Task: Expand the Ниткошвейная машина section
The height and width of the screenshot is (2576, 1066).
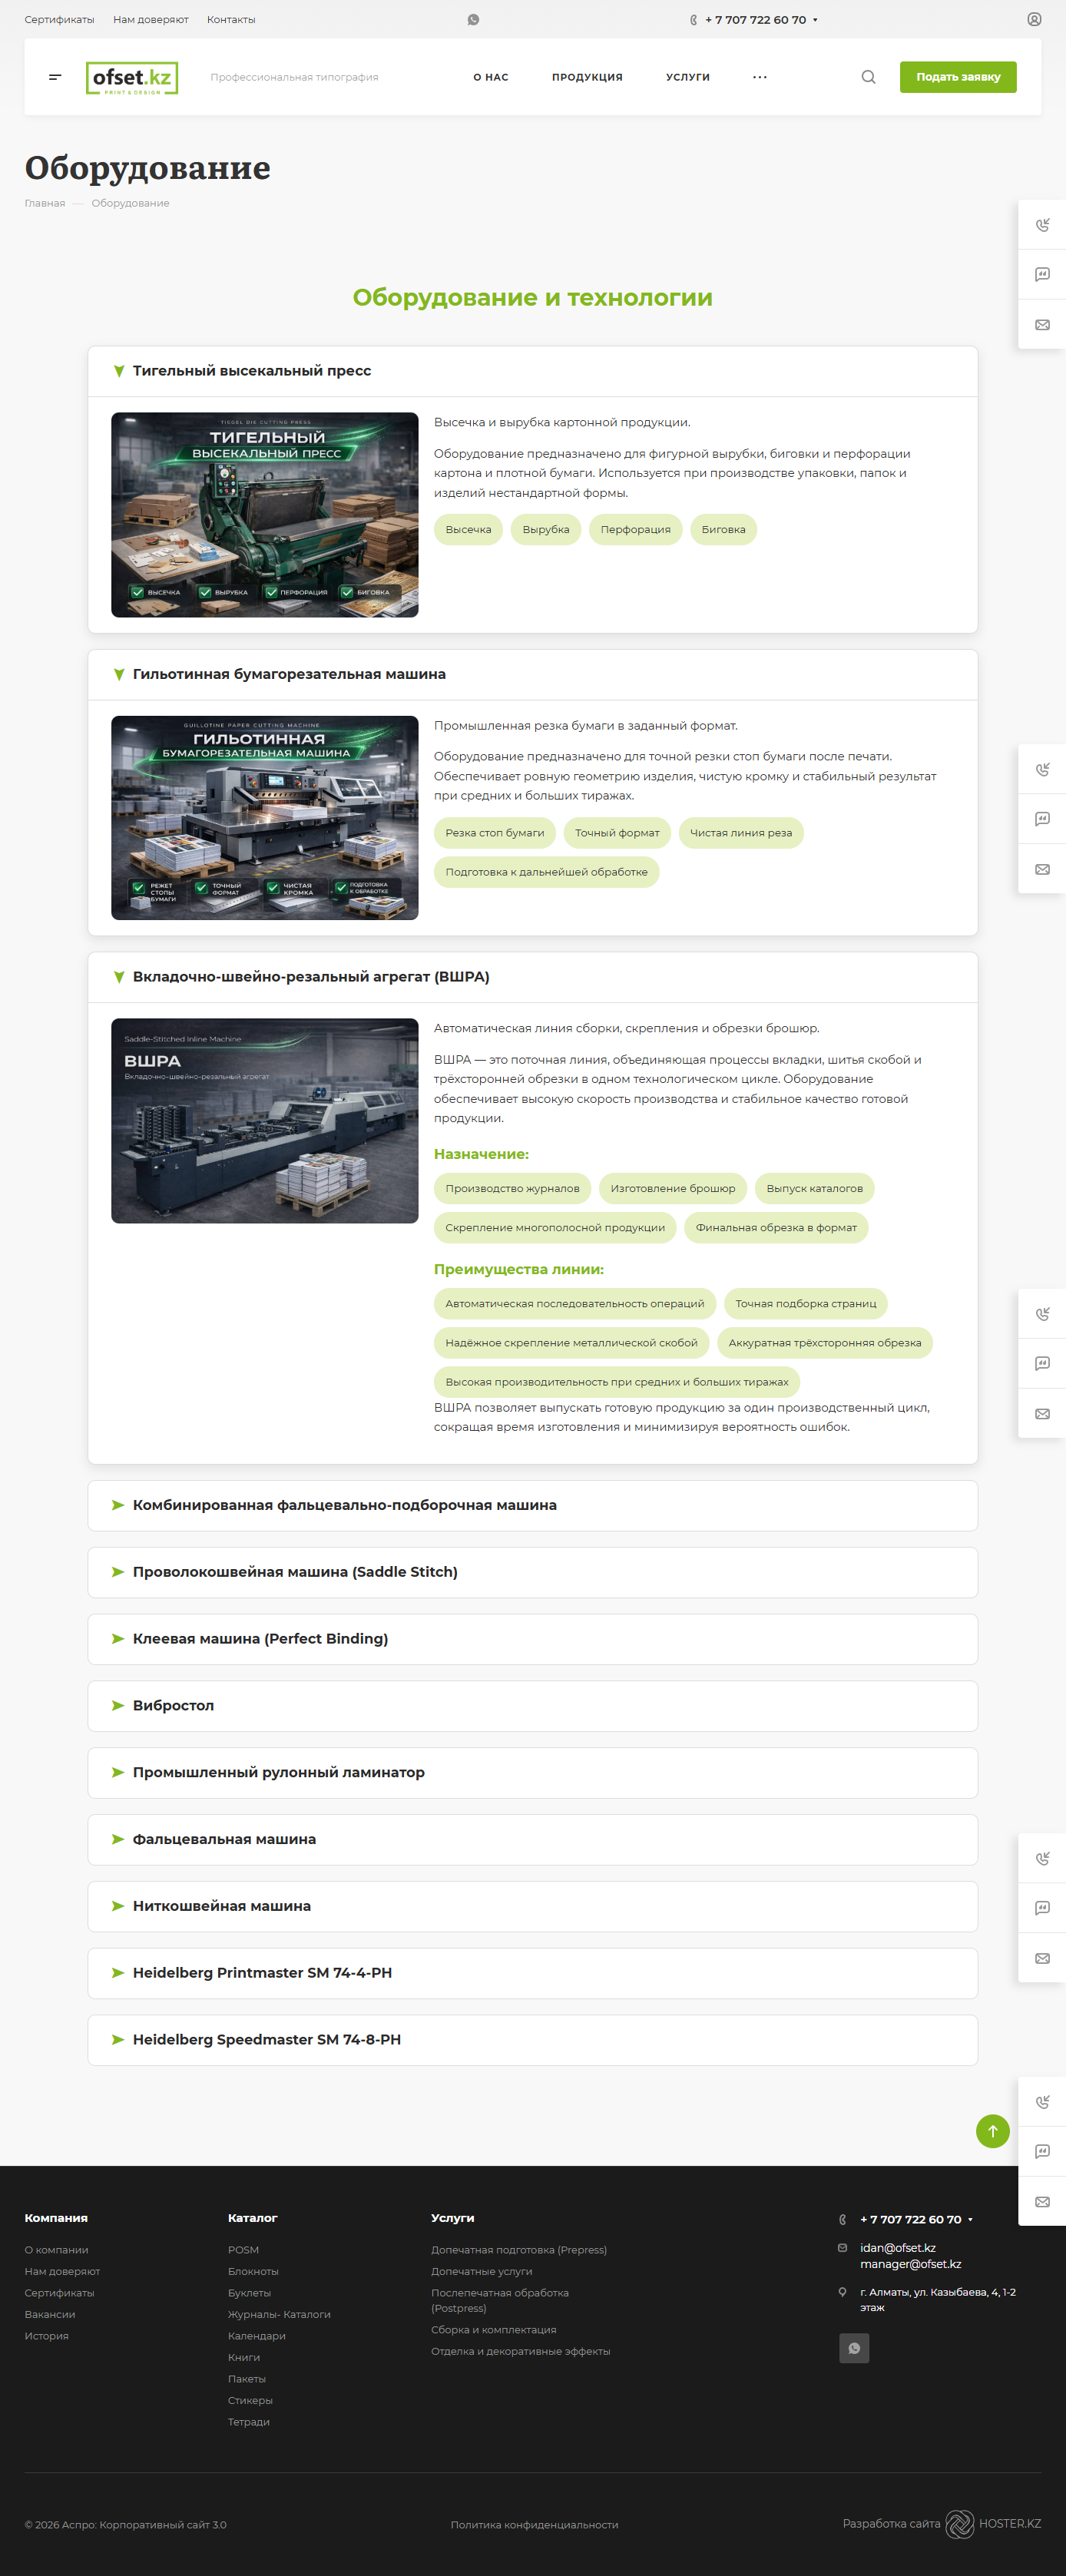Action: tap(533, 1906)
